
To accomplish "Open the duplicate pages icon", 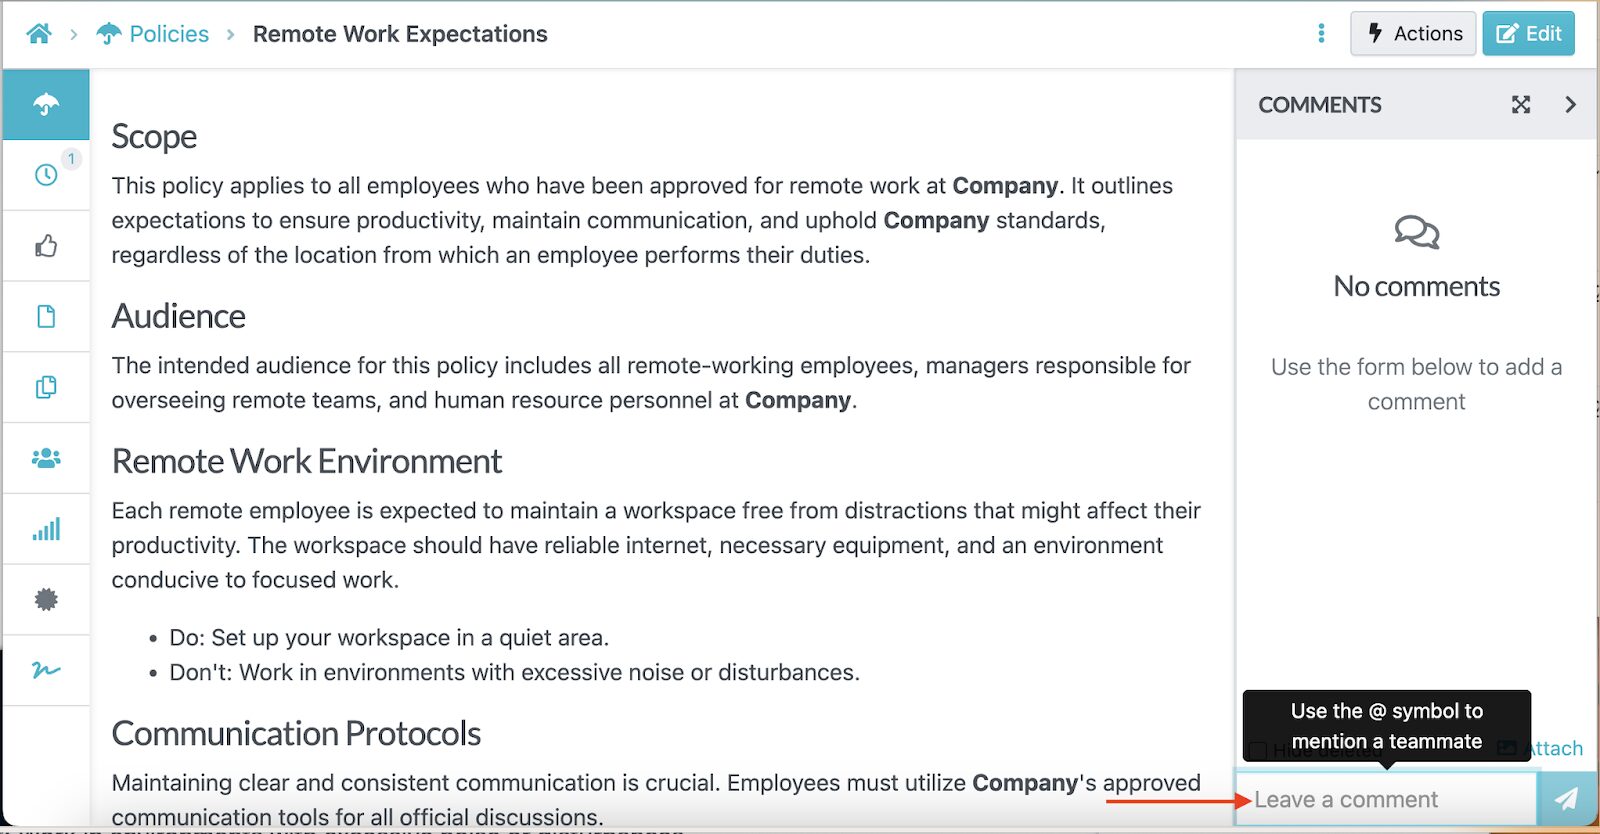I will pyautogui.click(x=46, y=387).
